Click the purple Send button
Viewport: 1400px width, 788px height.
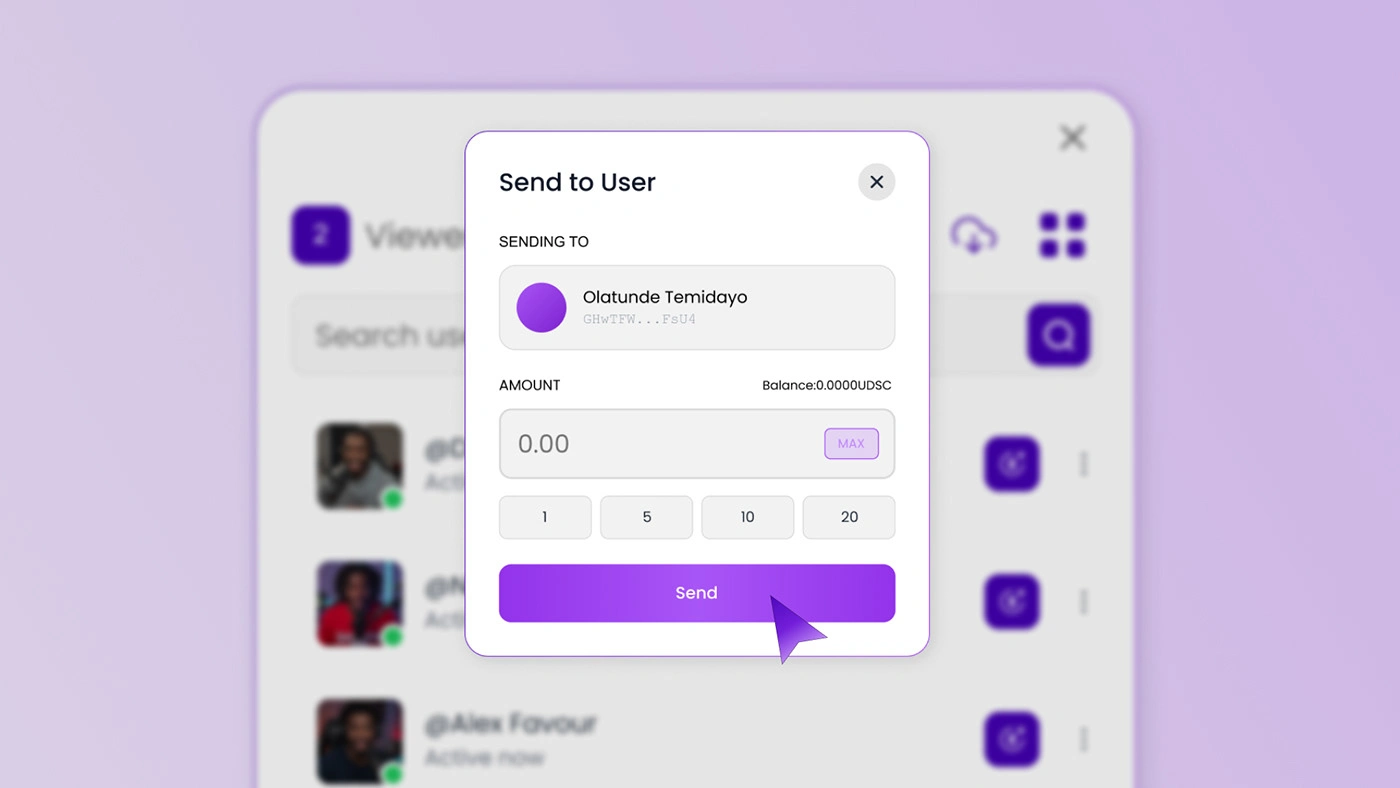696,593
